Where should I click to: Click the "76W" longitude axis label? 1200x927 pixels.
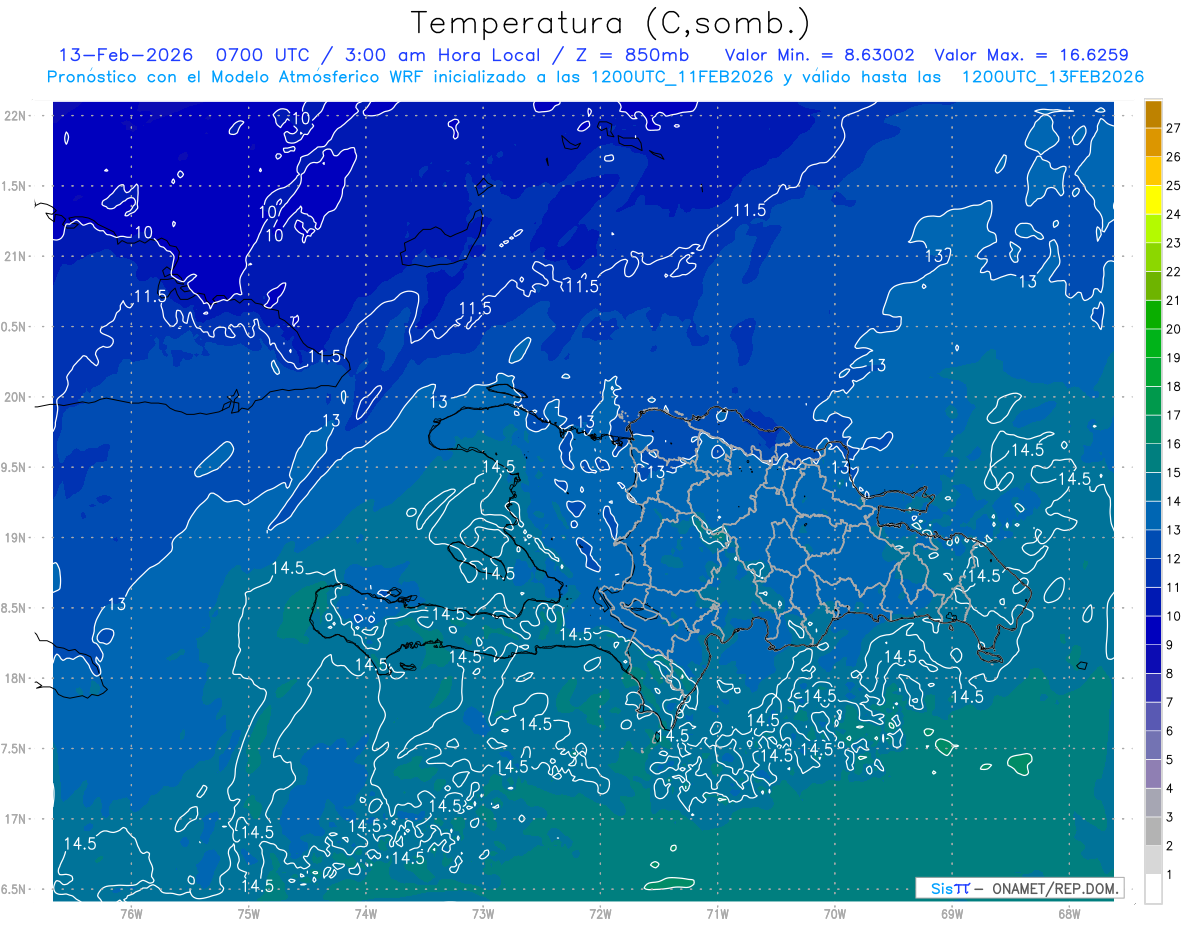tap(131, 914)
